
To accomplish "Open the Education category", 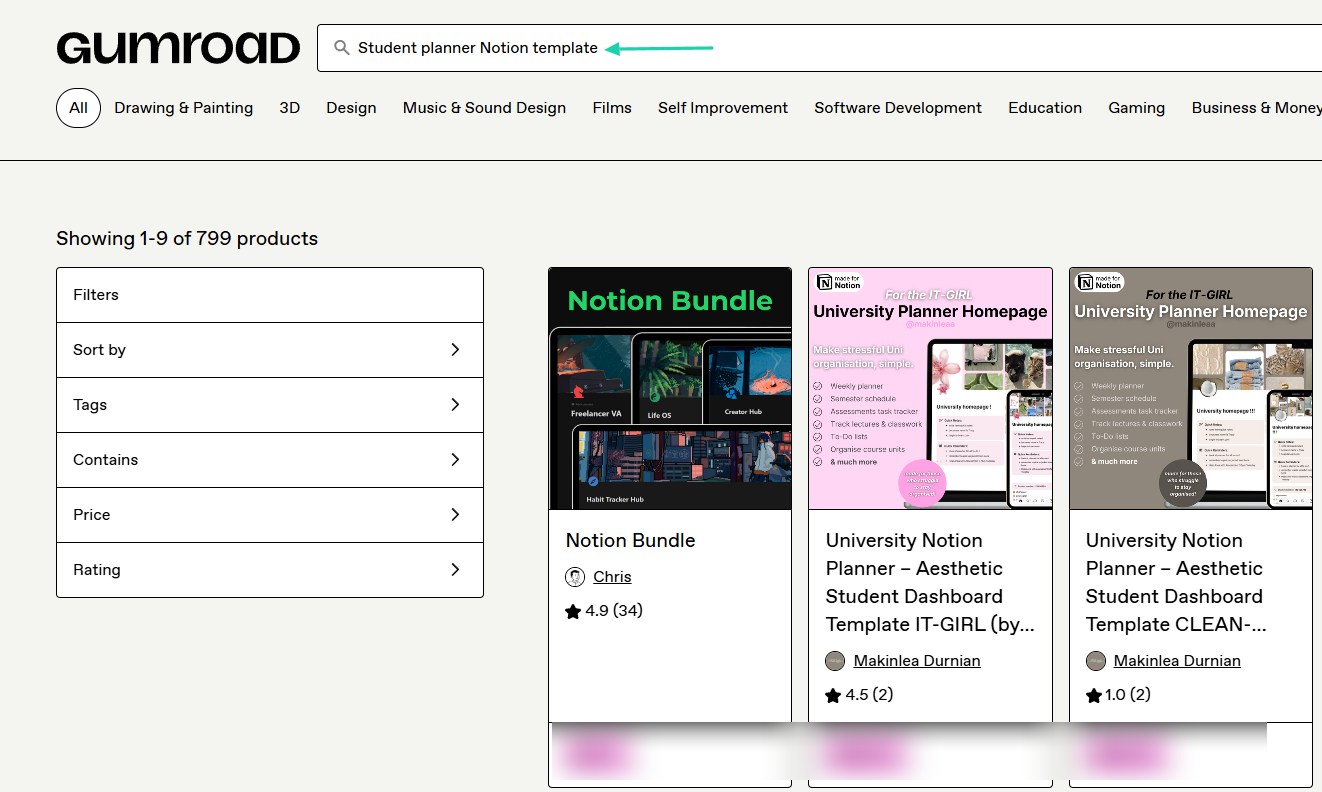I will click(x=1045, y=108).
